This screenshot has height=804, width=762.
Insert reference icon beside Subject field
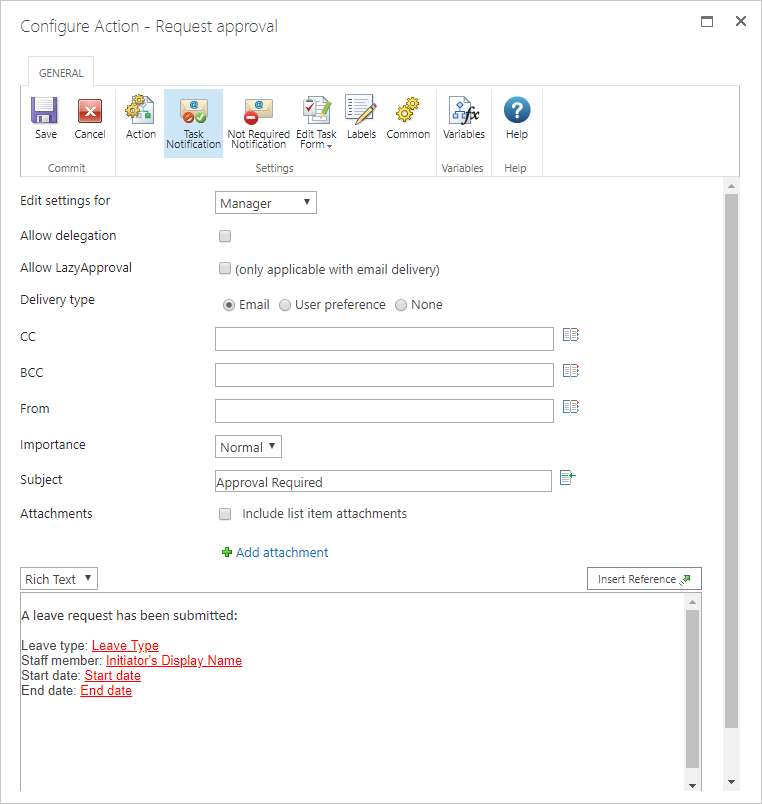click(568, 477)
